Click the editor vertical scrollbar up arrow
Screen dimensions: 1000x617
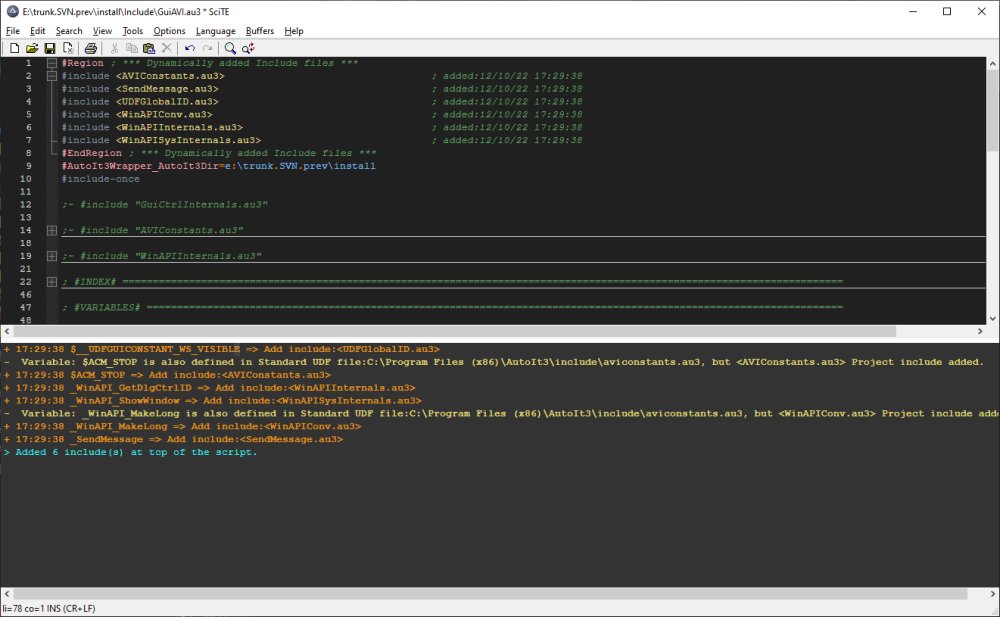992,63
